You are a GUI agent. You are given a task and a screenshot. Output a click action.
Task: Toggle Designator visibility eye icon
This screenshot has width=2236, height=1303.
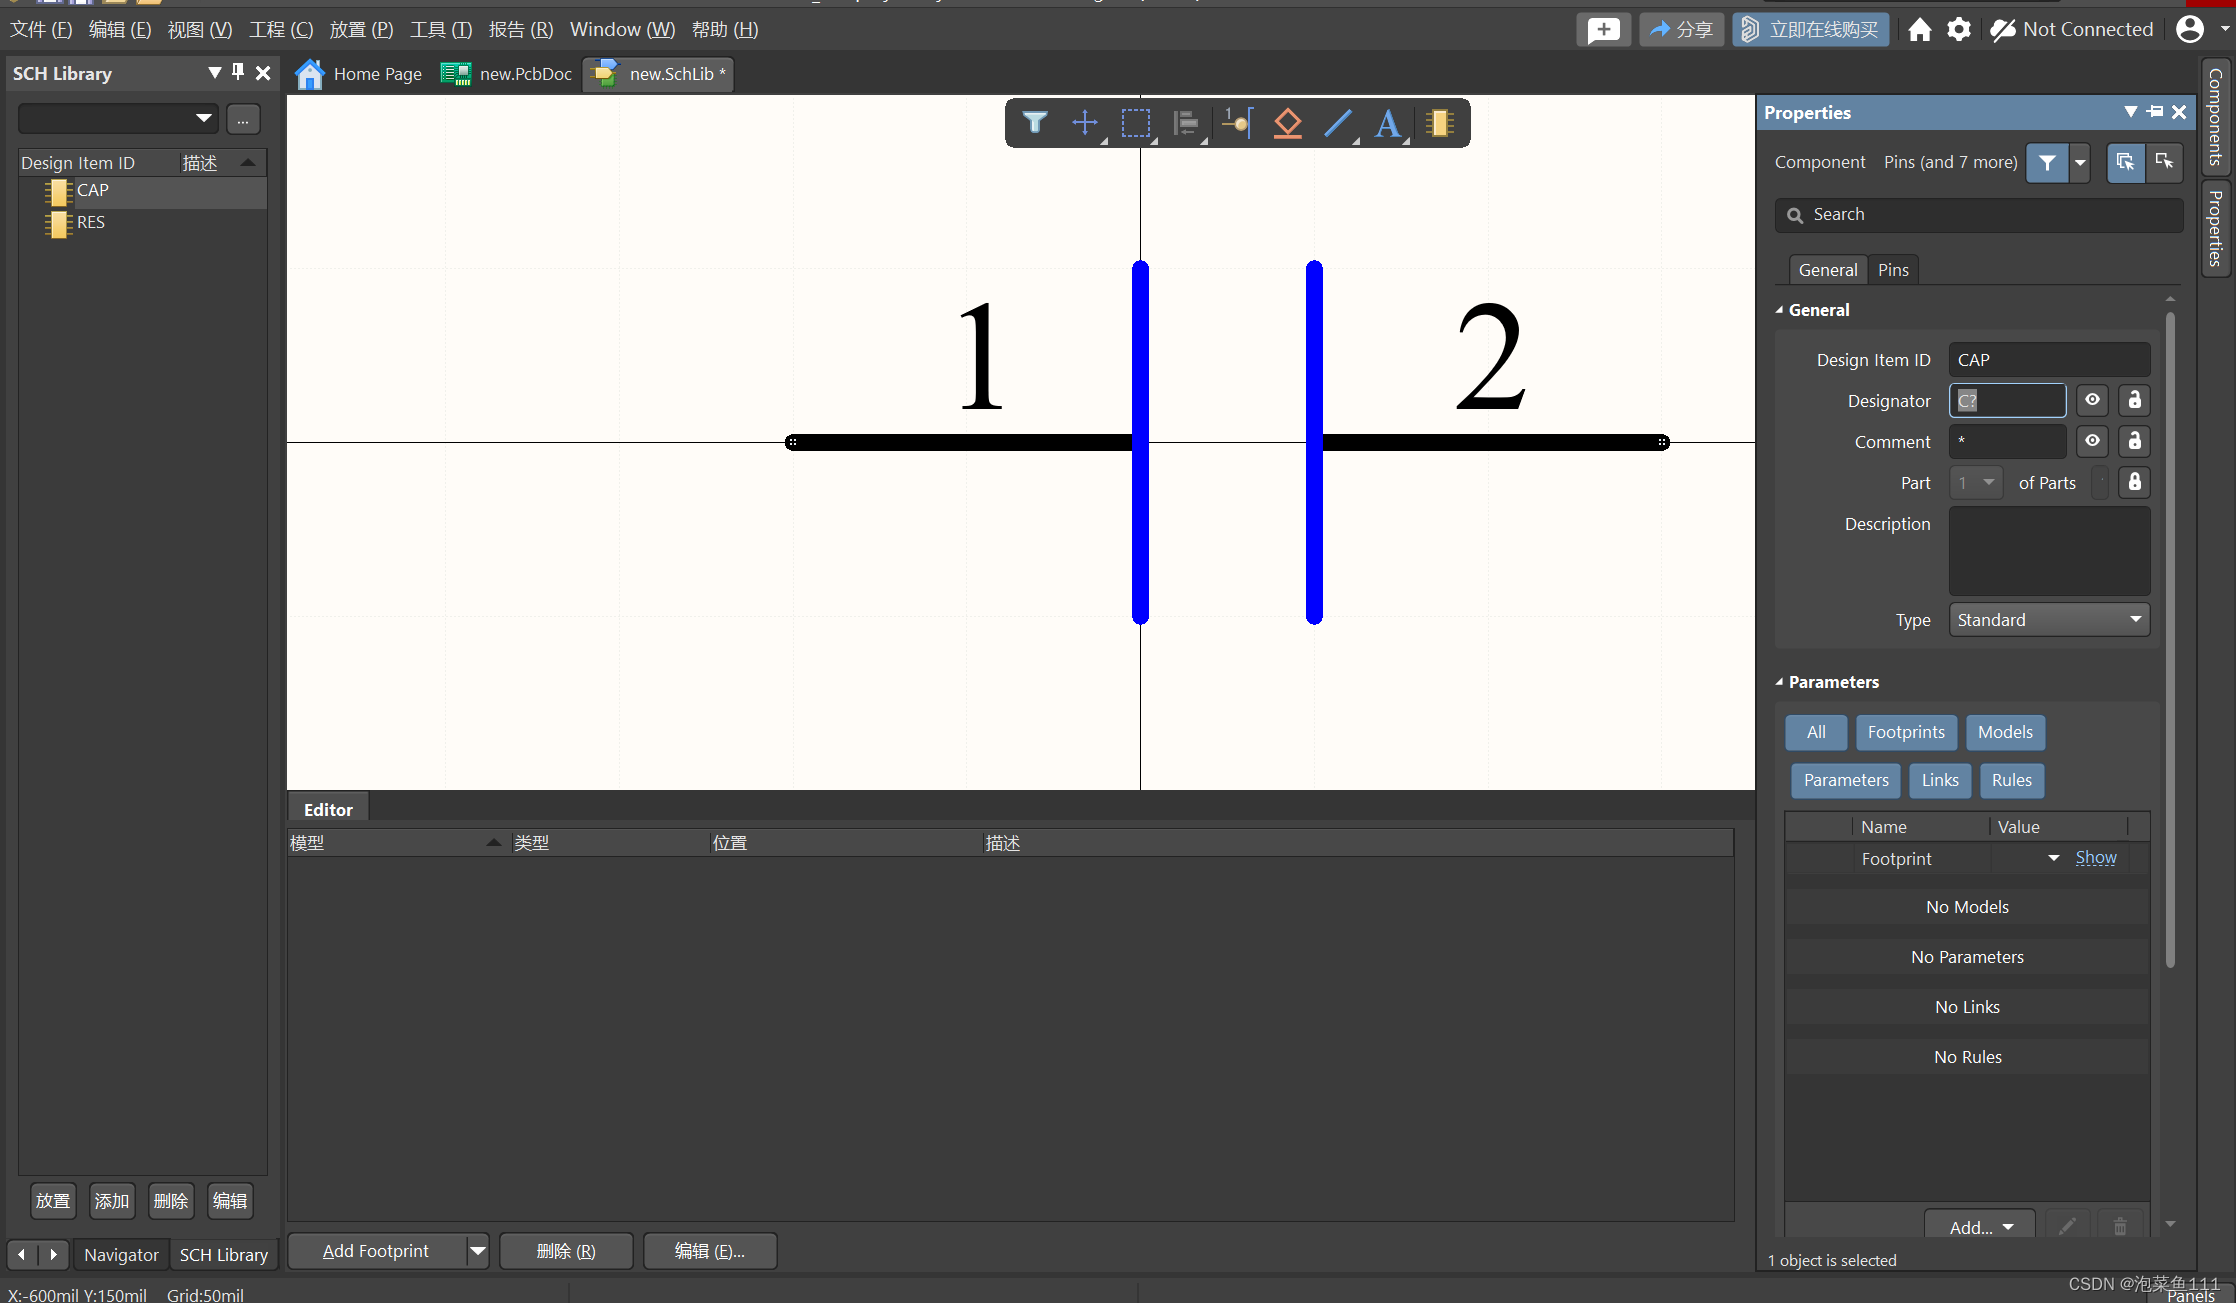[x=2092, y=400]
